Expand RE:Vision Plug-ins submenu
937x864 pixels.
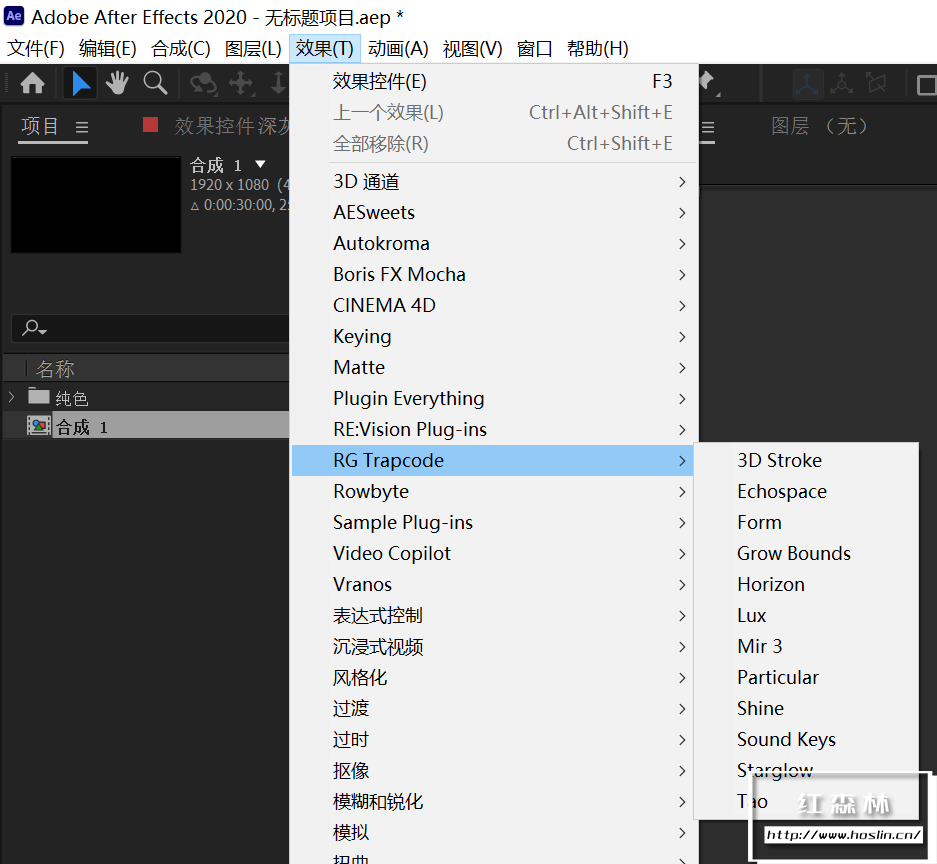click(x=494, y=430)
